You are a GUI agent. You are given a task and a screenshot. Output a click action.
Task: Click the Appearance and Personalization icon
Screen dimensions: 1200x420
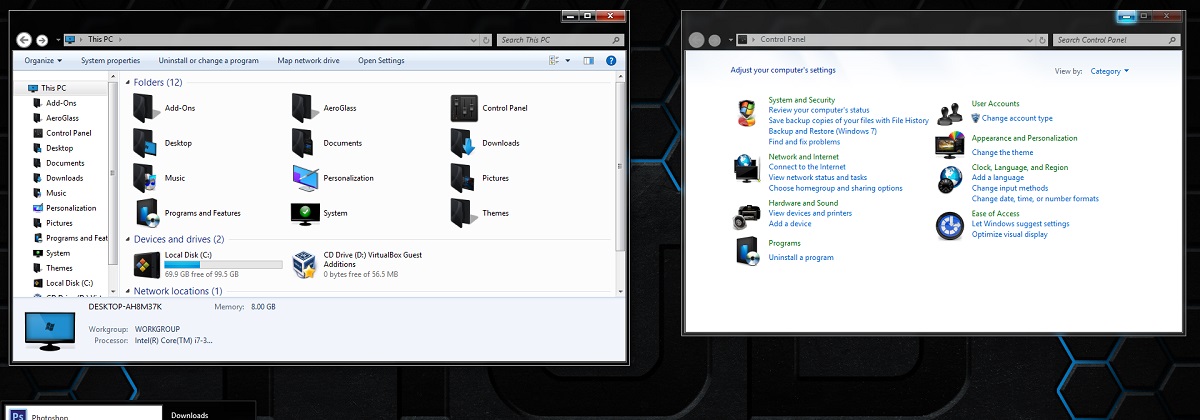point(950,145)
